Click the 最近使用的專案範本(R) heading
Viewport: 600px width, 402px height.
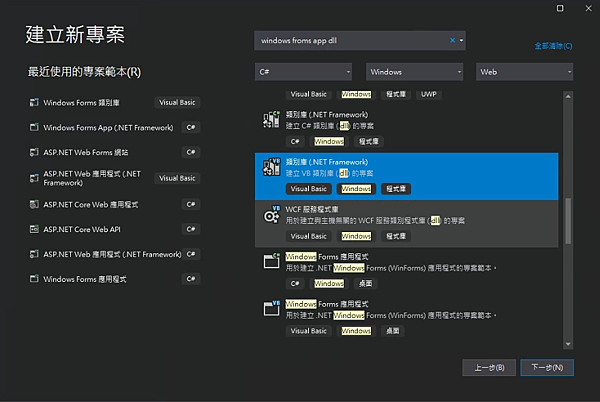coord(84,72)
